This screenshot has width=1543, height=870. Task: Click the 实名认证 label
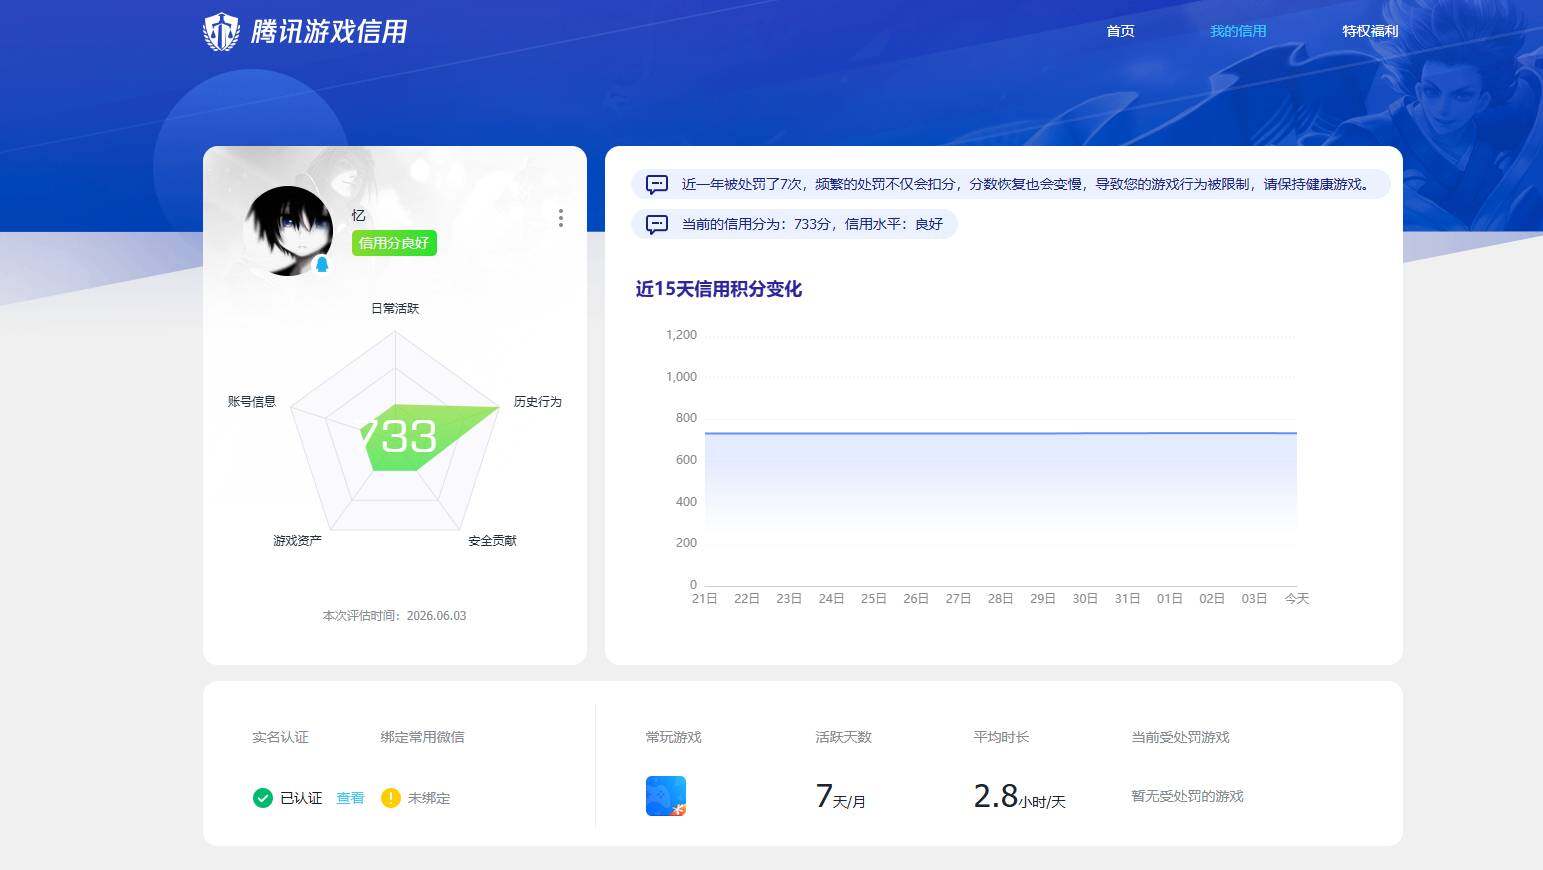click(280, 737)
